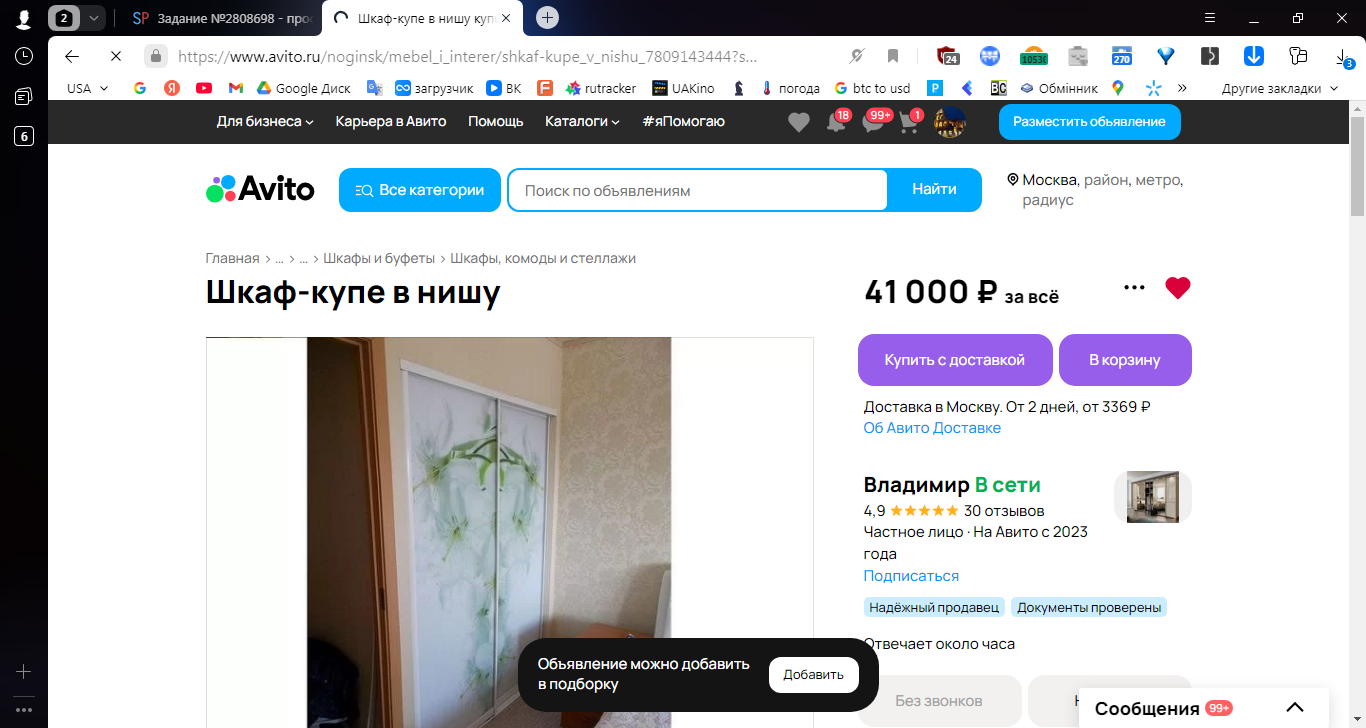Viewport: 1366px width, 728px height.
Task: Show hidden bookmarks with the » chevron
Action: [1182, 88]
